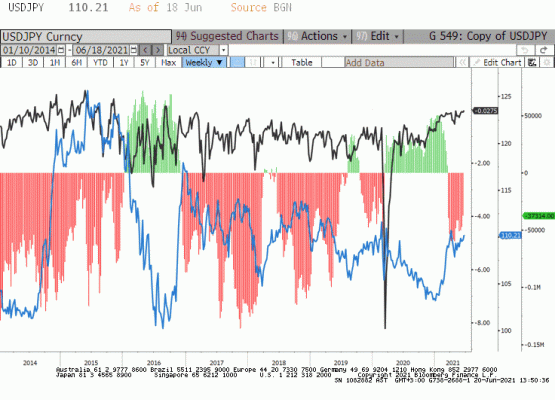Click the 'Source BGN' header text
The image size is (555, 400).
click(x=261, y=7)
